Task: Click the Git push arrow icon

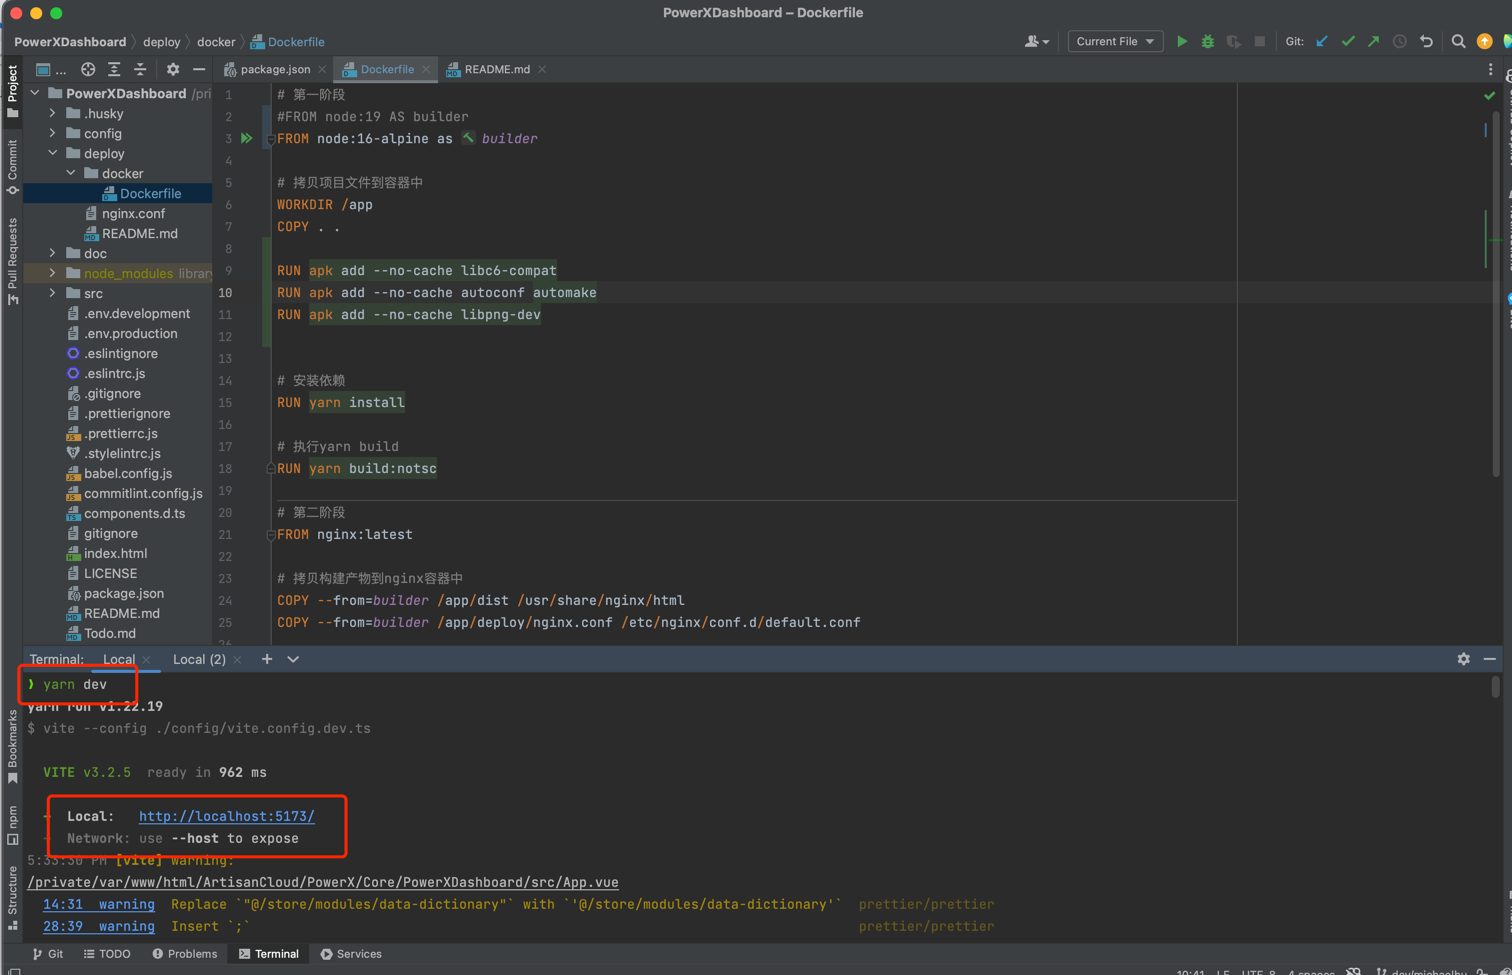Action: coord(1374,42)
